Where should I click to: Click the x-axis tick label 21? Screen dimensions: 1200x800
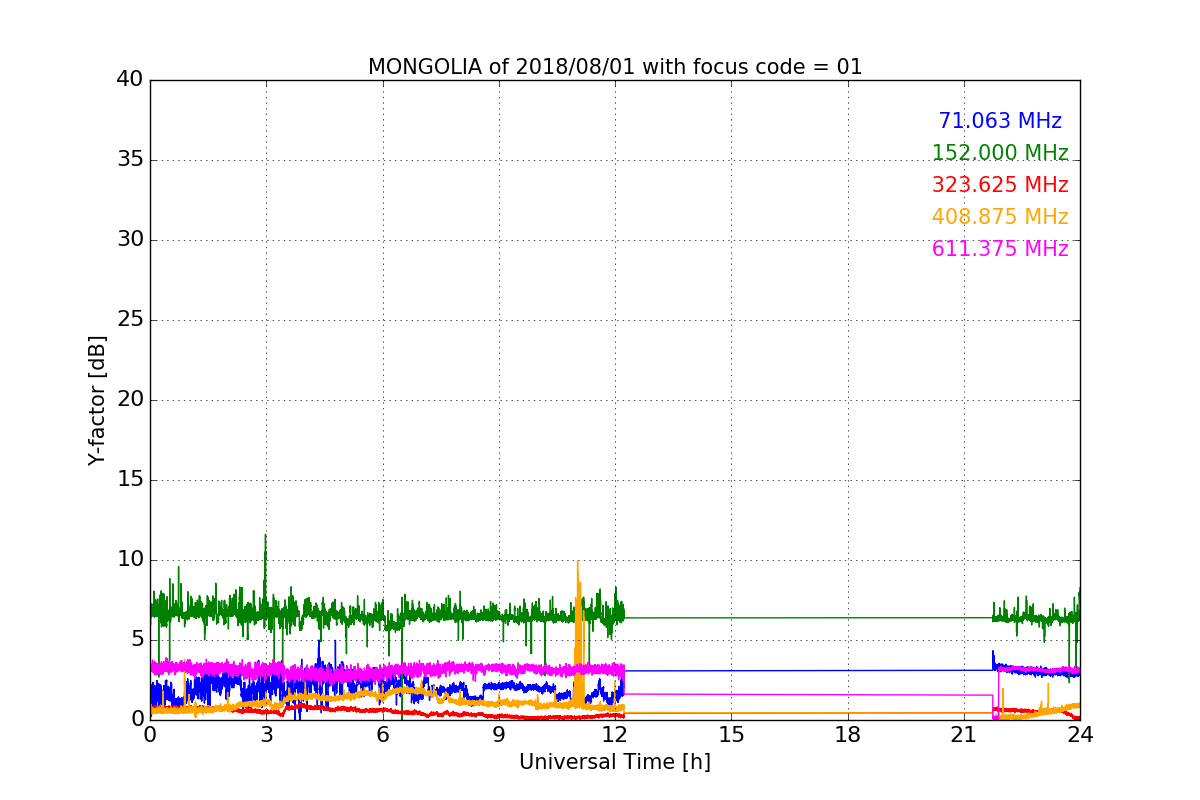coord(964,734)
